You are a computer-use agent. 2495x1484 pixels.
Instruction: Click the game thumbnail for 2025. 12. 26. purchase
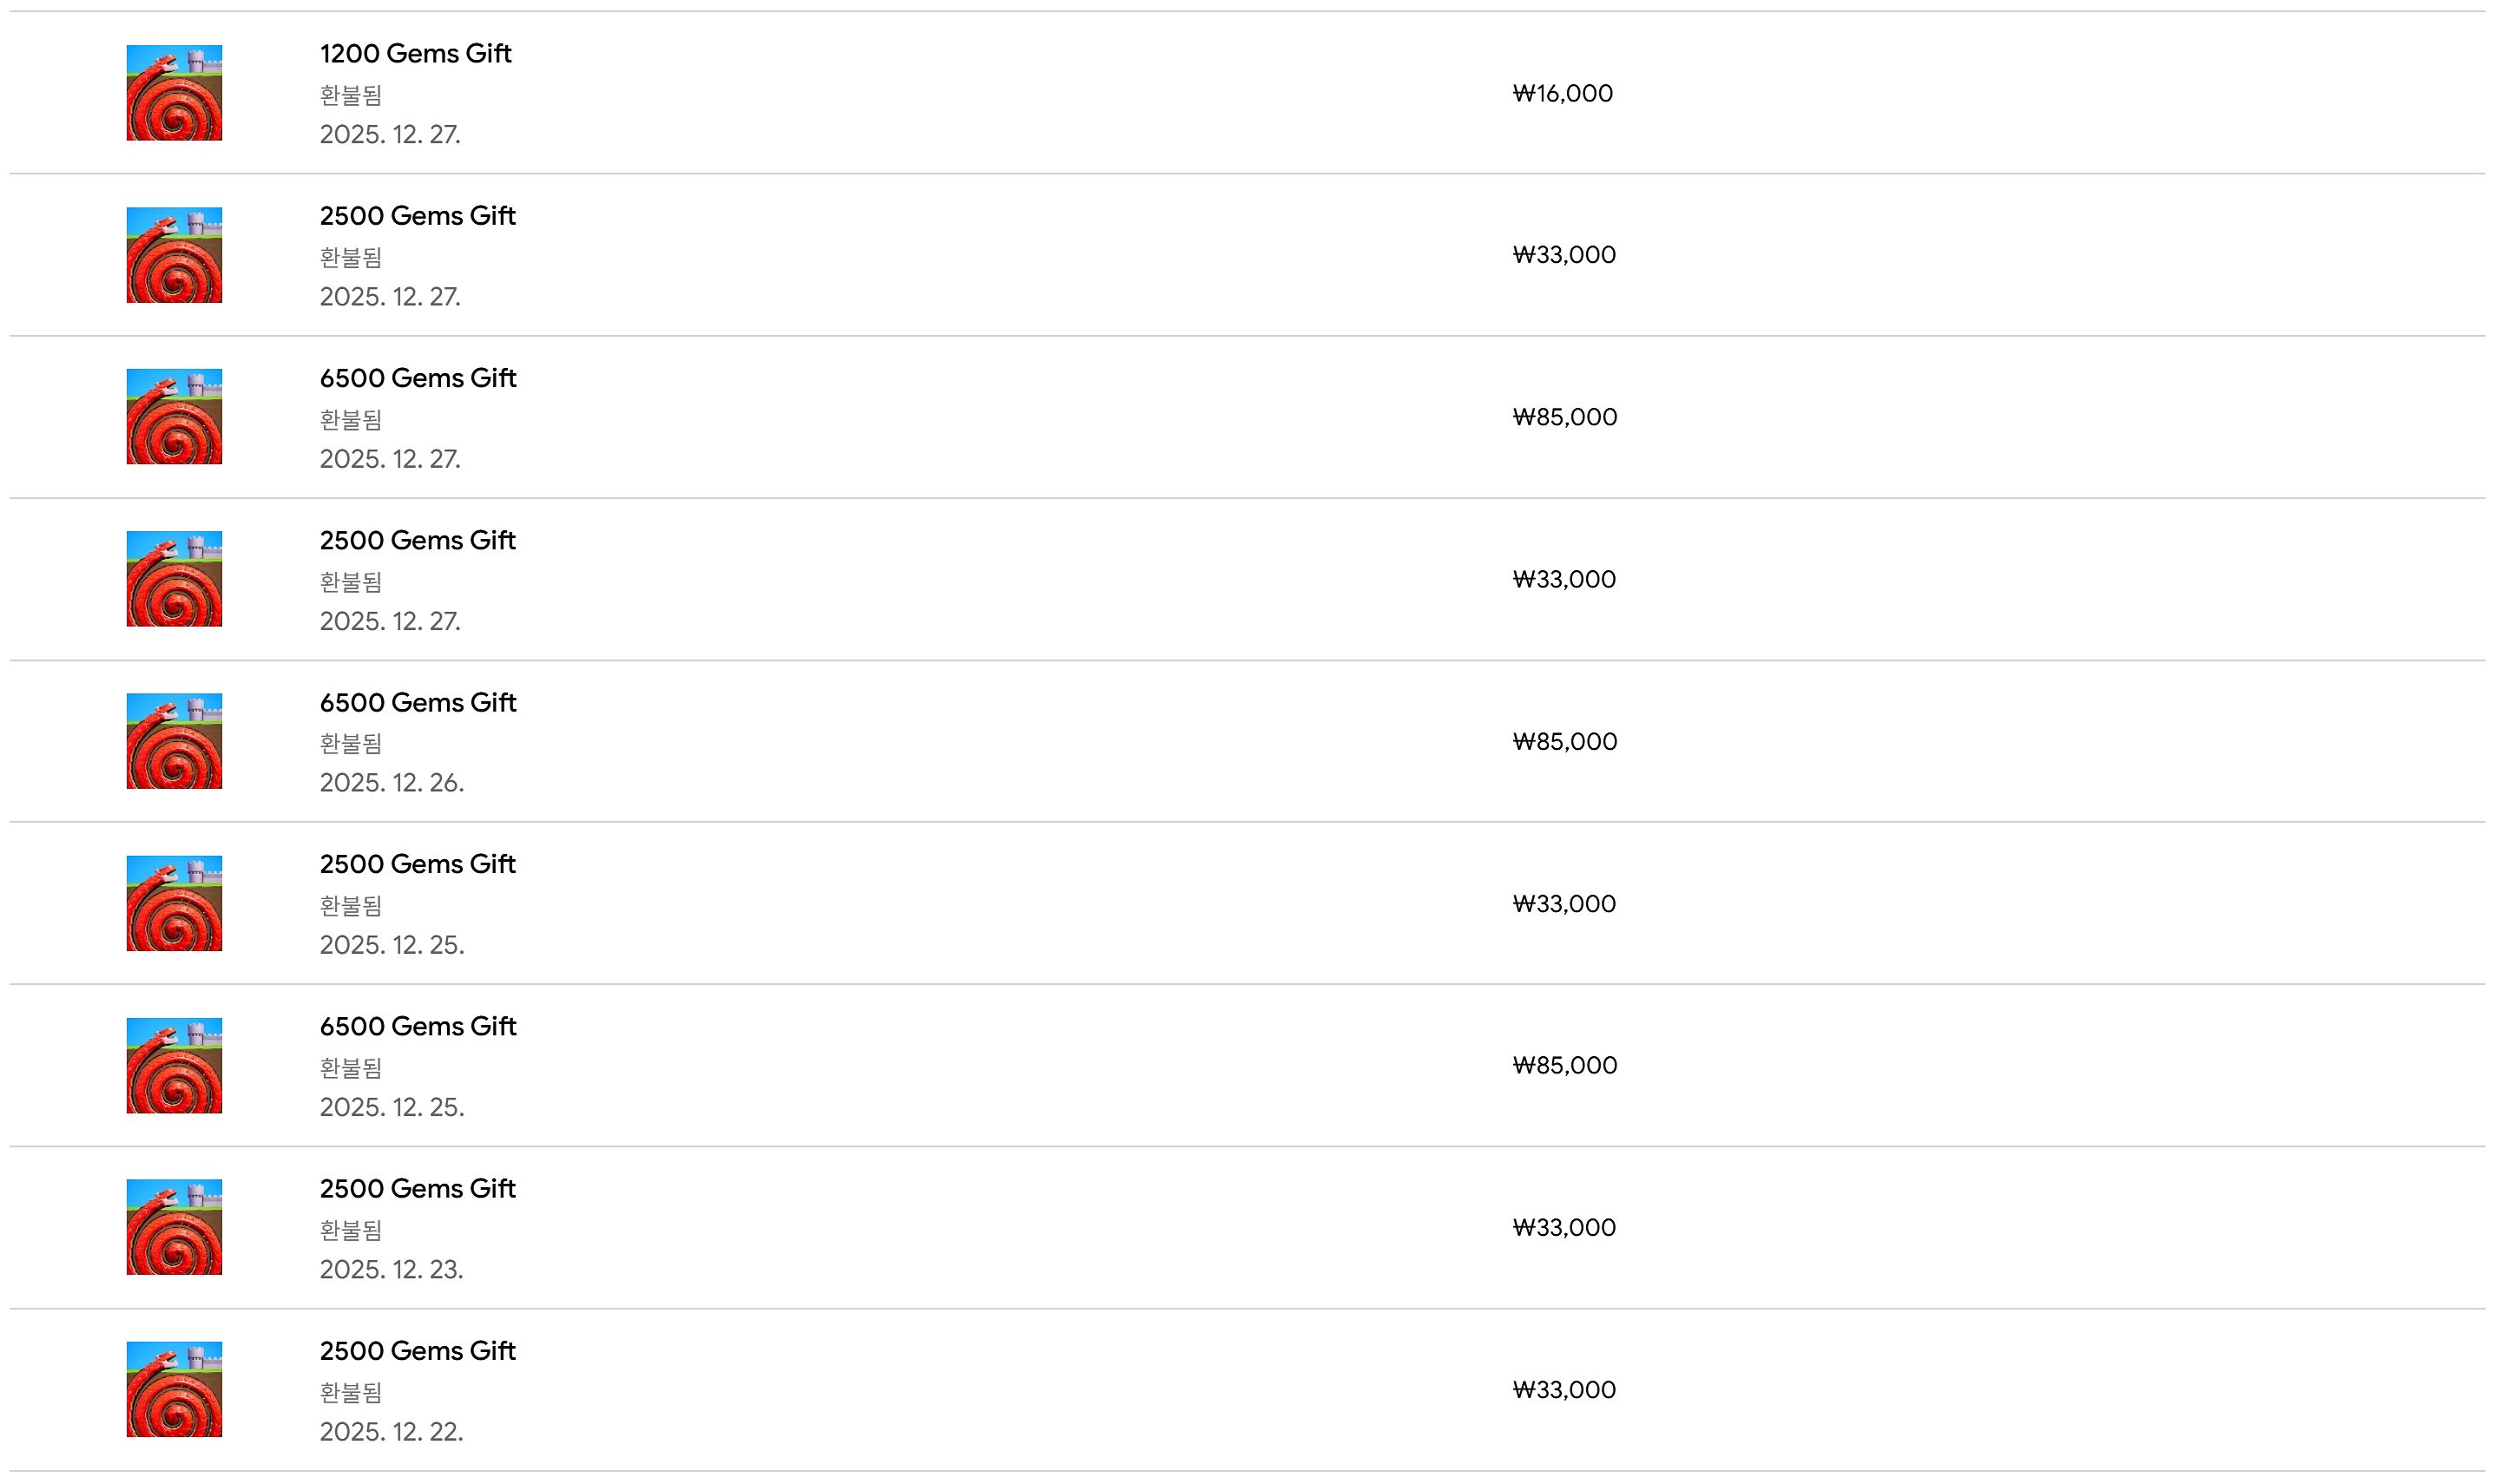[x=174, y=741]
